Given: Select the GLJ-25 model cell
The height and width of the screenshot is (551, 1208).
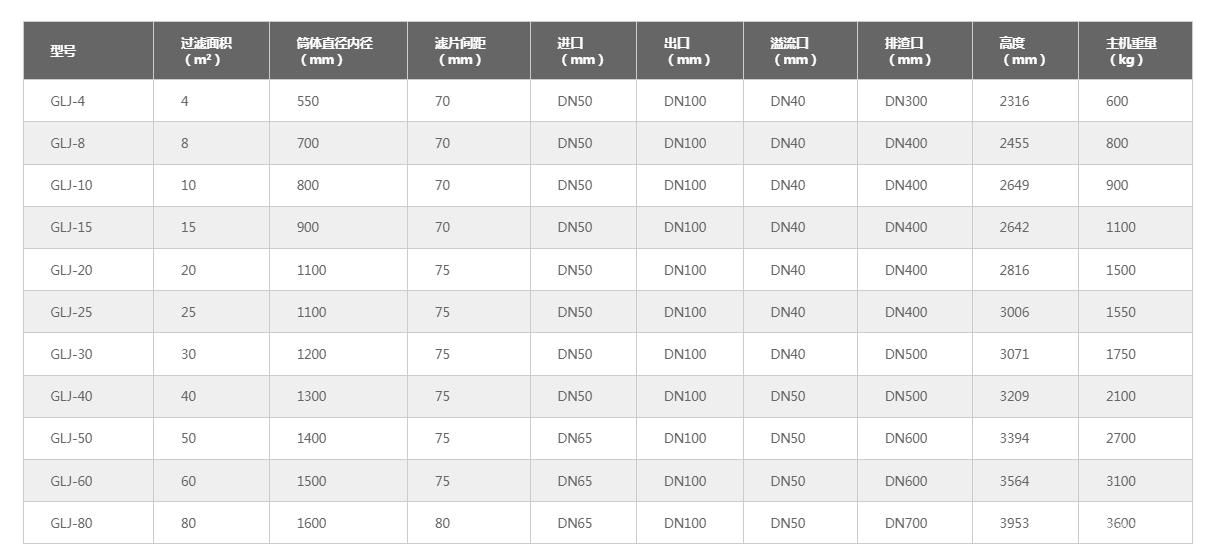Looking at the screenshot, I should 88,312.
